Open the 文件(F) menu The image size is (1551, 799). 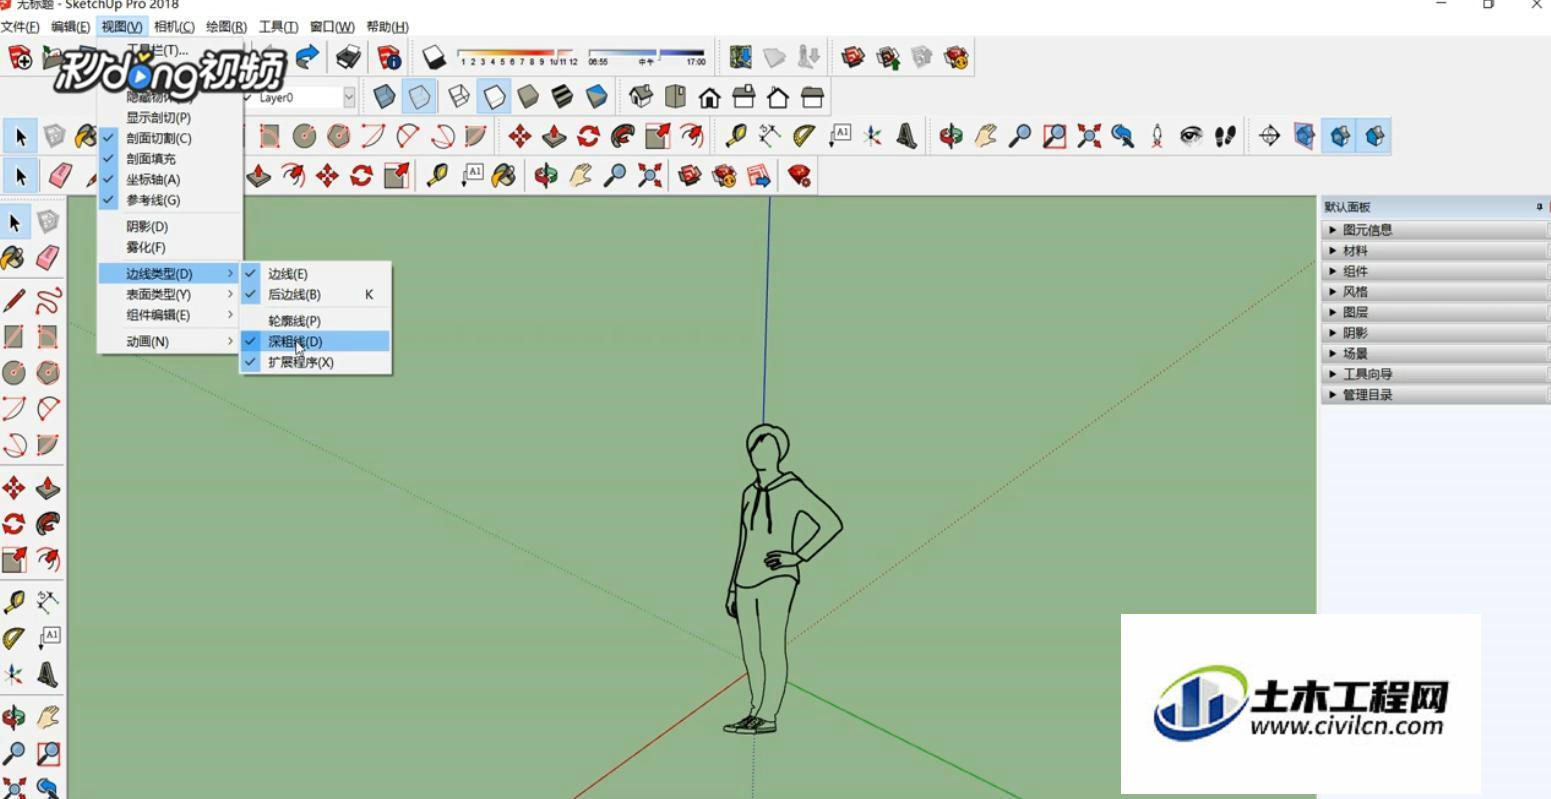click(x=20, y=27)
